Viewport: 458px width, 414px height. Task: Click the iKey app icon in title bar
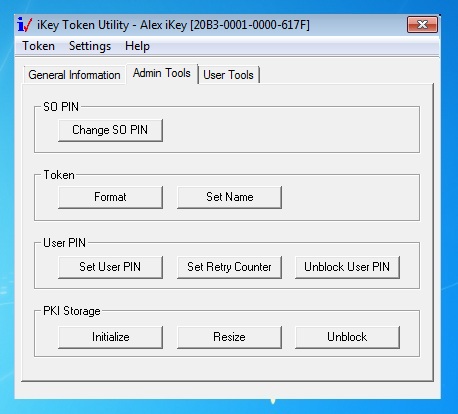tap(25, 25)
